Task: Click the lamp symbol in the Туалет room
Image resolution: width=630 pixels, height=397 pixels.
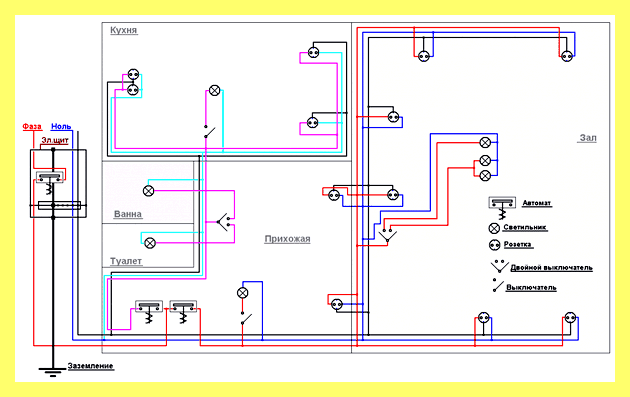Action: coord(150,243)
